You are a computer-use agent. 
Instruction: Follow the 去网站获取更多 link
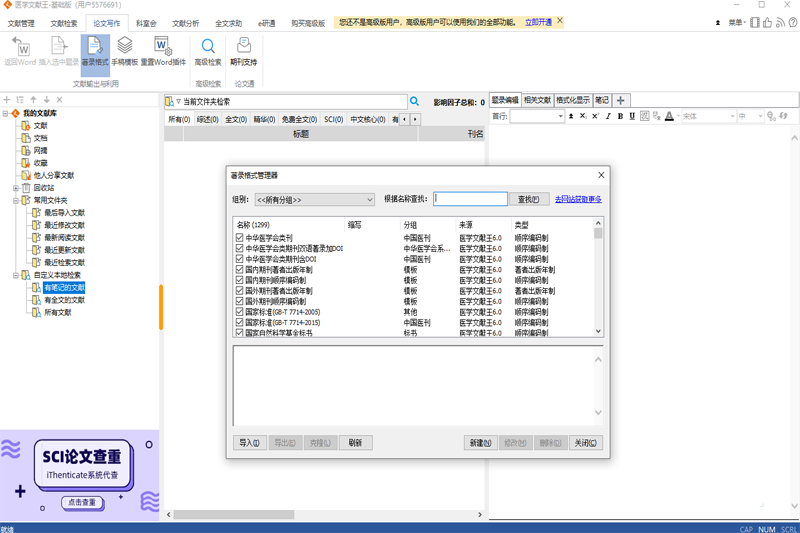click(578, 200)
